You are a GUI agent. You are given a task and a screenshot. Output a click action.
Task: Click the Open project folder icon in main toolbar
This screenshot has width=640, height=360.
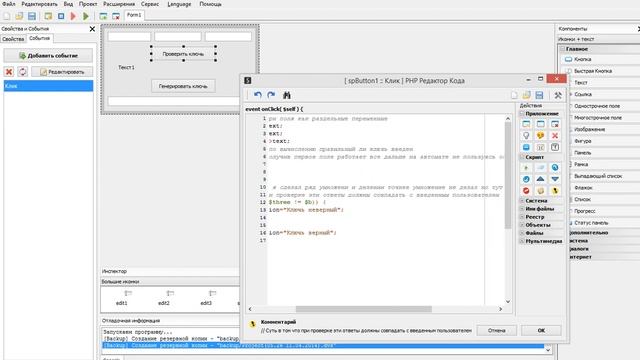[19, 16]
